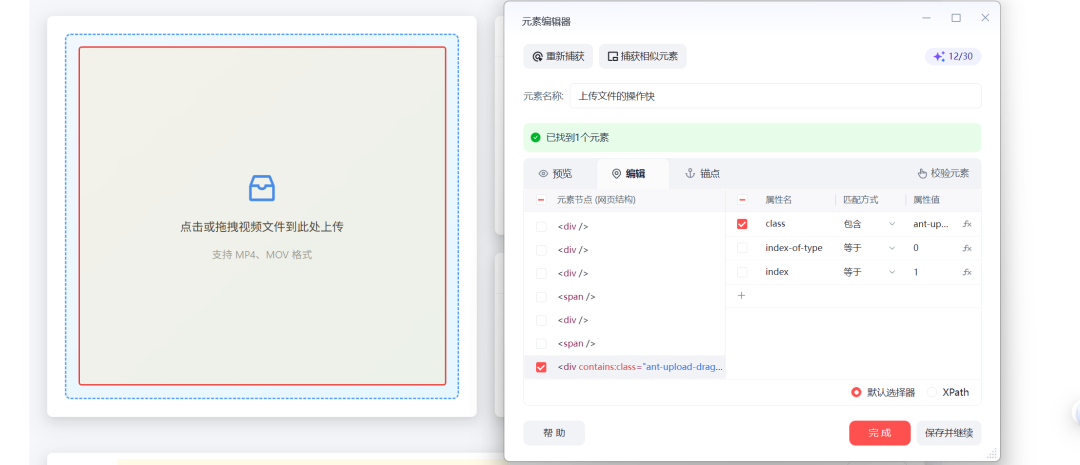1080x465 pixels.
Task: Enable the index-of-type attribute checkbox
Action: (x=742, y=248)
